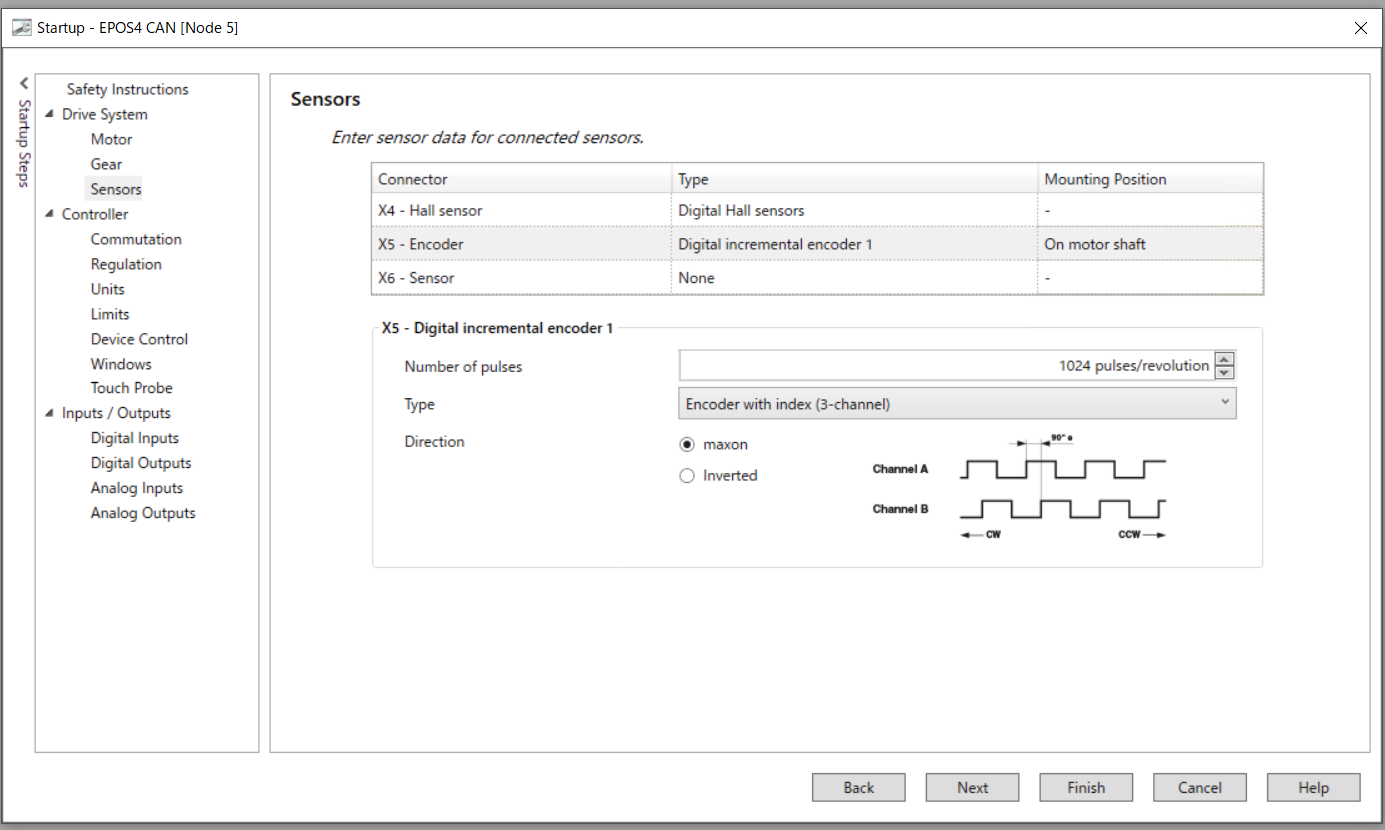Click the encoder channel waveform diagram
1385x830 pixels.
pos(1020,487)
